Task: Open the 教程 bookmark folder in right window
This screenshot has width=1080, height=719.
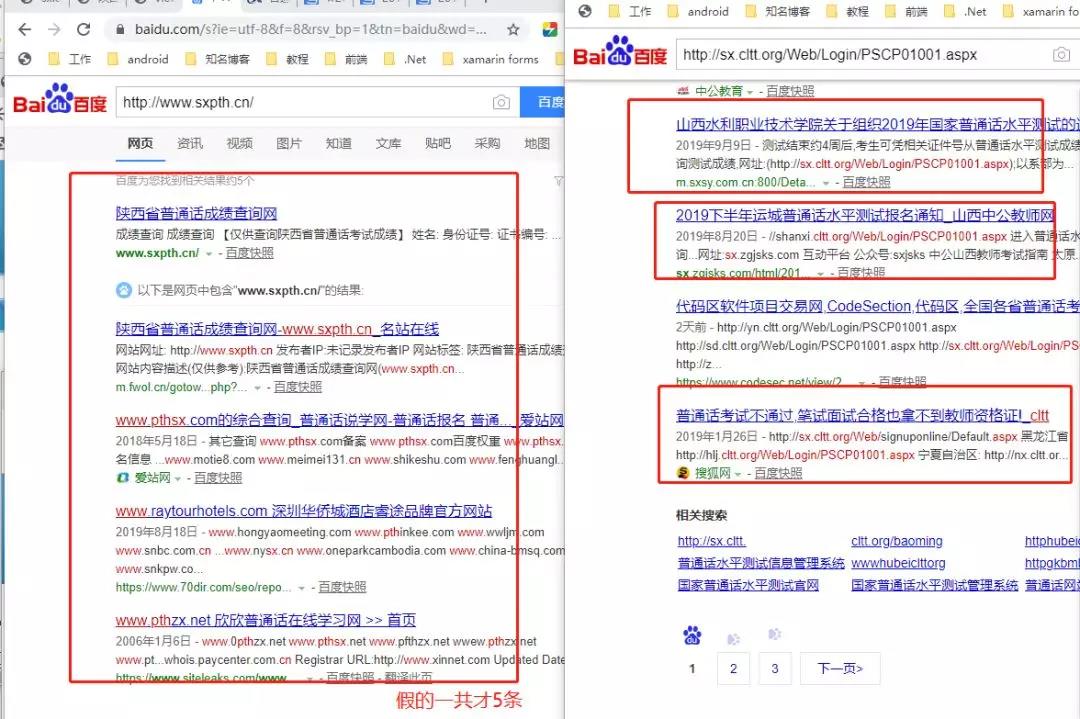Action: coord(848,11)
